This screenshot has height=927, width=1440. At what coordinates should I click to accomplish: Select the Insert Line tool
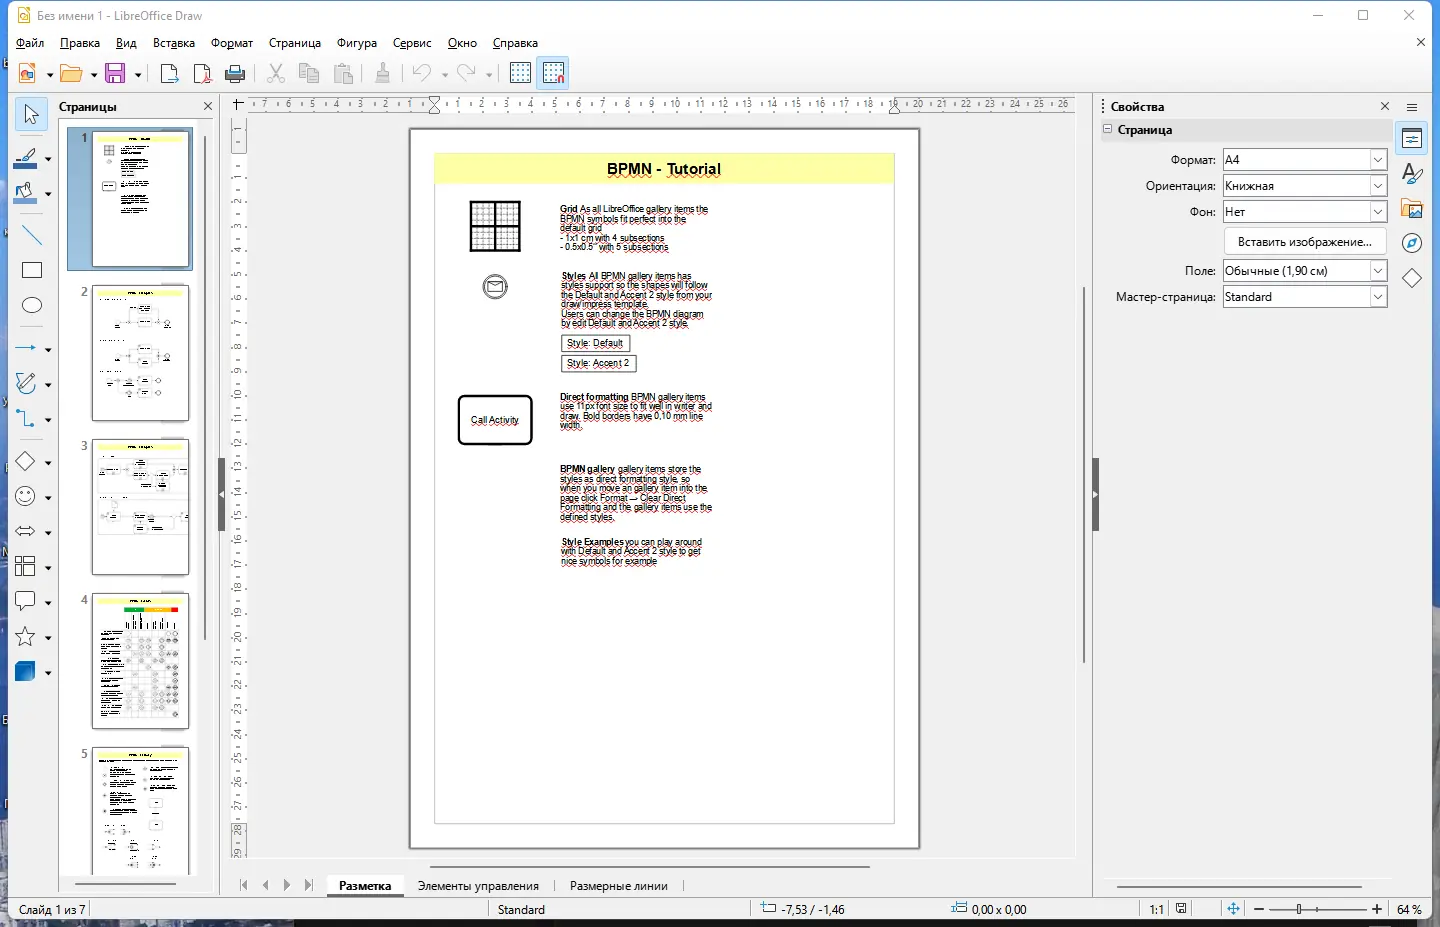32,235
